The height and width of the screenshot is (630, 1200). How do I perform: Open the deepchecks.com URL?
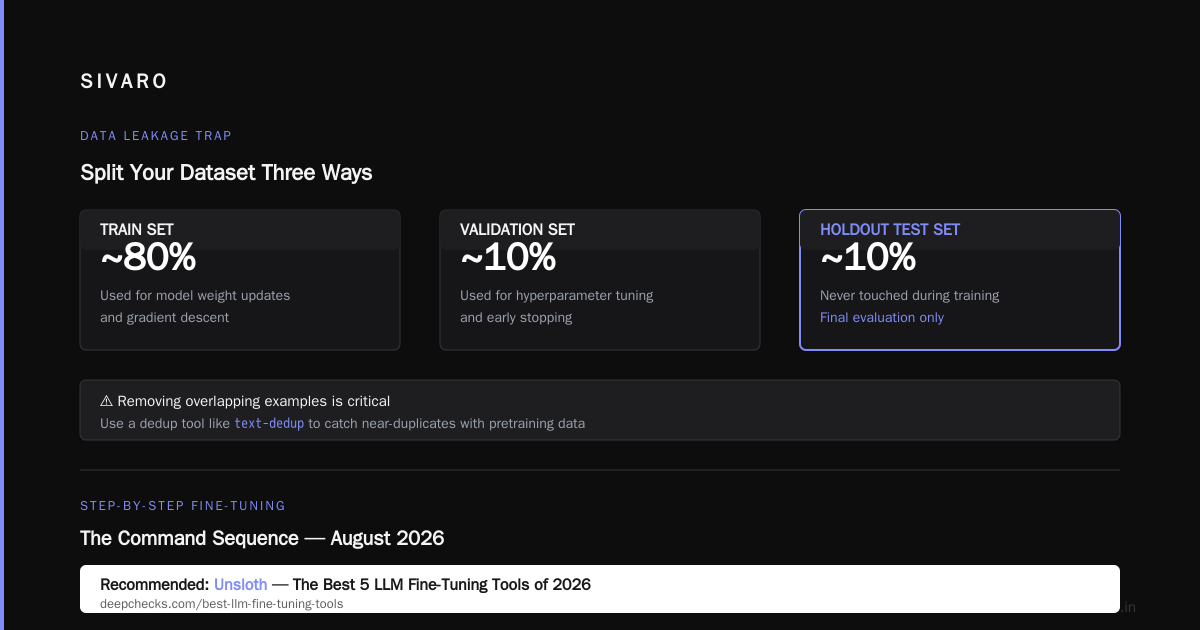221,604
